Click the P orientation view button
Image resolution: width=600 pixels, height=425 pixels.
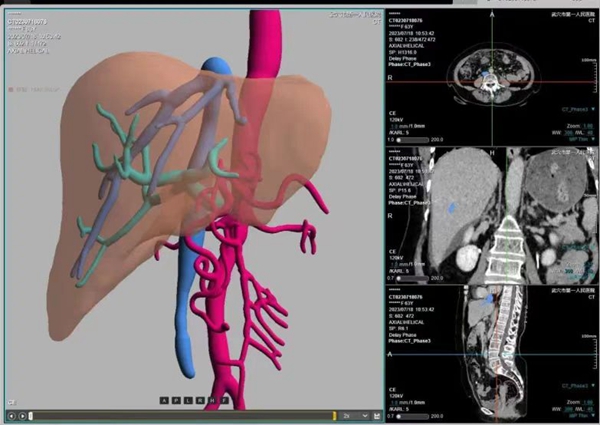click(178, 400)
